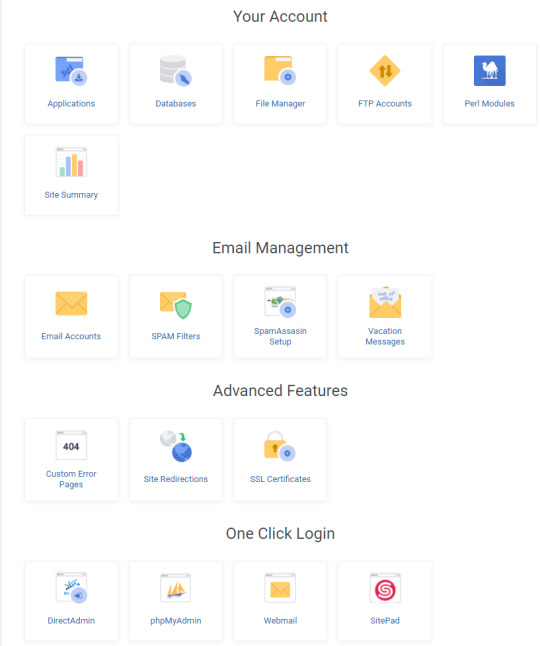Click the Custom Error Pages label
This screenshot has width=540, height=646.
71,479
